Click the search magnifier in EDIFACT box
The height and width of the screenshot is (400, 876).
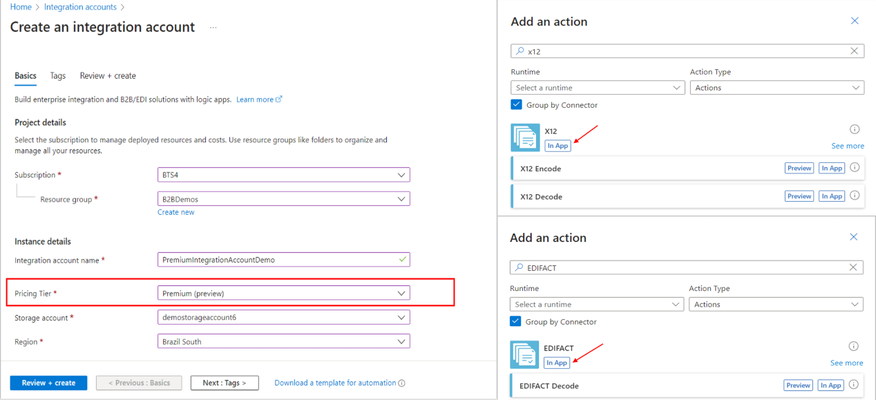tap(519, 268)
